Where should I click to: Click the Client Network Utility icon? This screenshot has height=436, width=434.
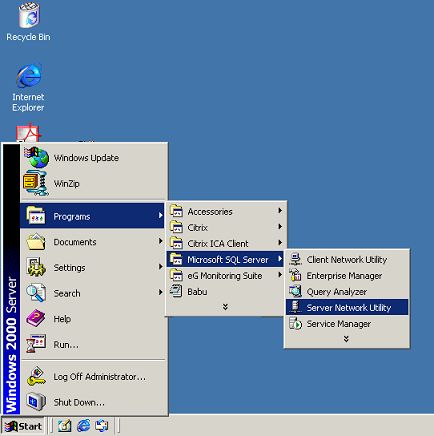click(x=295, y=259)
